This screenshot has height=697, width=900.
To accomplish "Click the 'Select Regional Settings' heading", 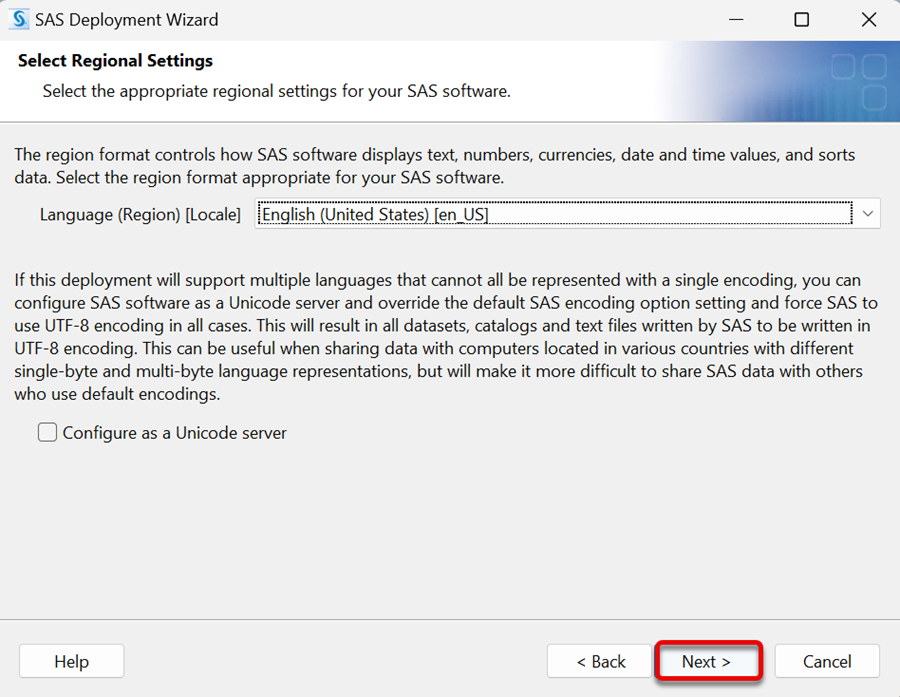I will pyautogui.click(x=115, y=61).
